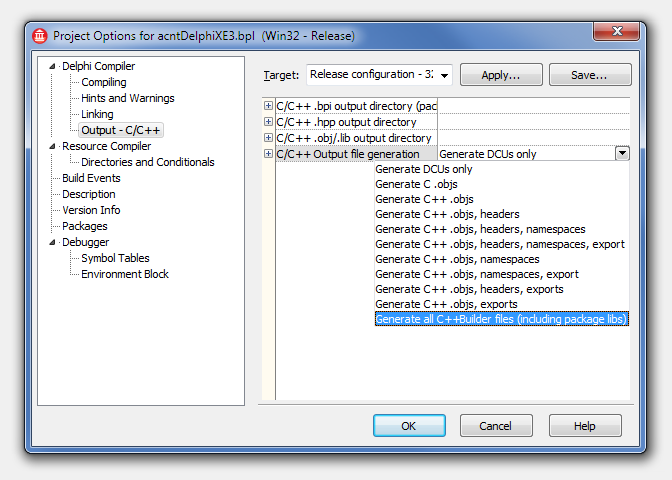This screenshot has height=480, width=672.
Task: Choose Generate C++ .objs, headers, namespaces, export
Action: [502, 244]
